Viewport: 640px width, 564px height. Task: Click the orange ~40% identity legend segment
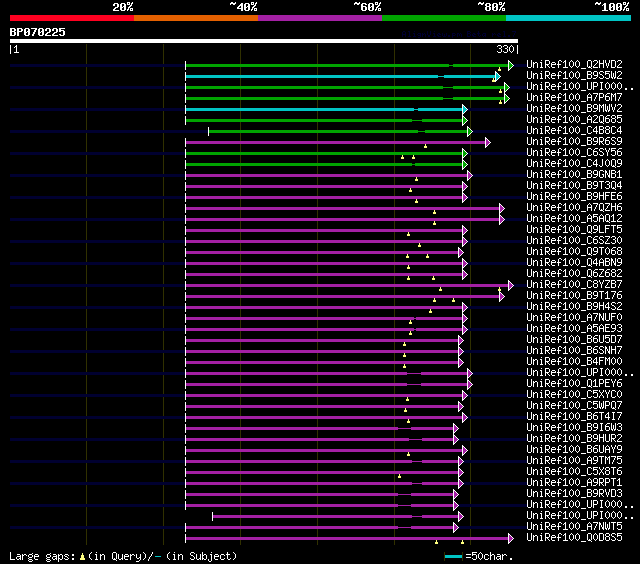point(196,18)
